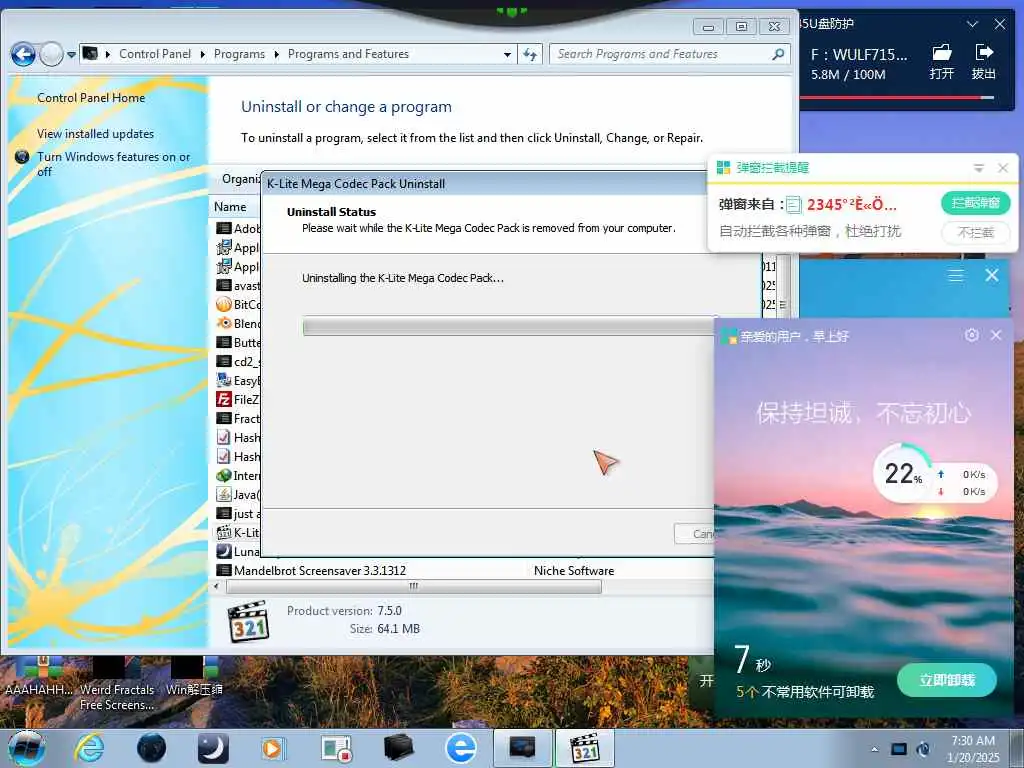Screen dimensions: 1024x768
Task: Select the Internet entry icon in list
Action: 224,475
